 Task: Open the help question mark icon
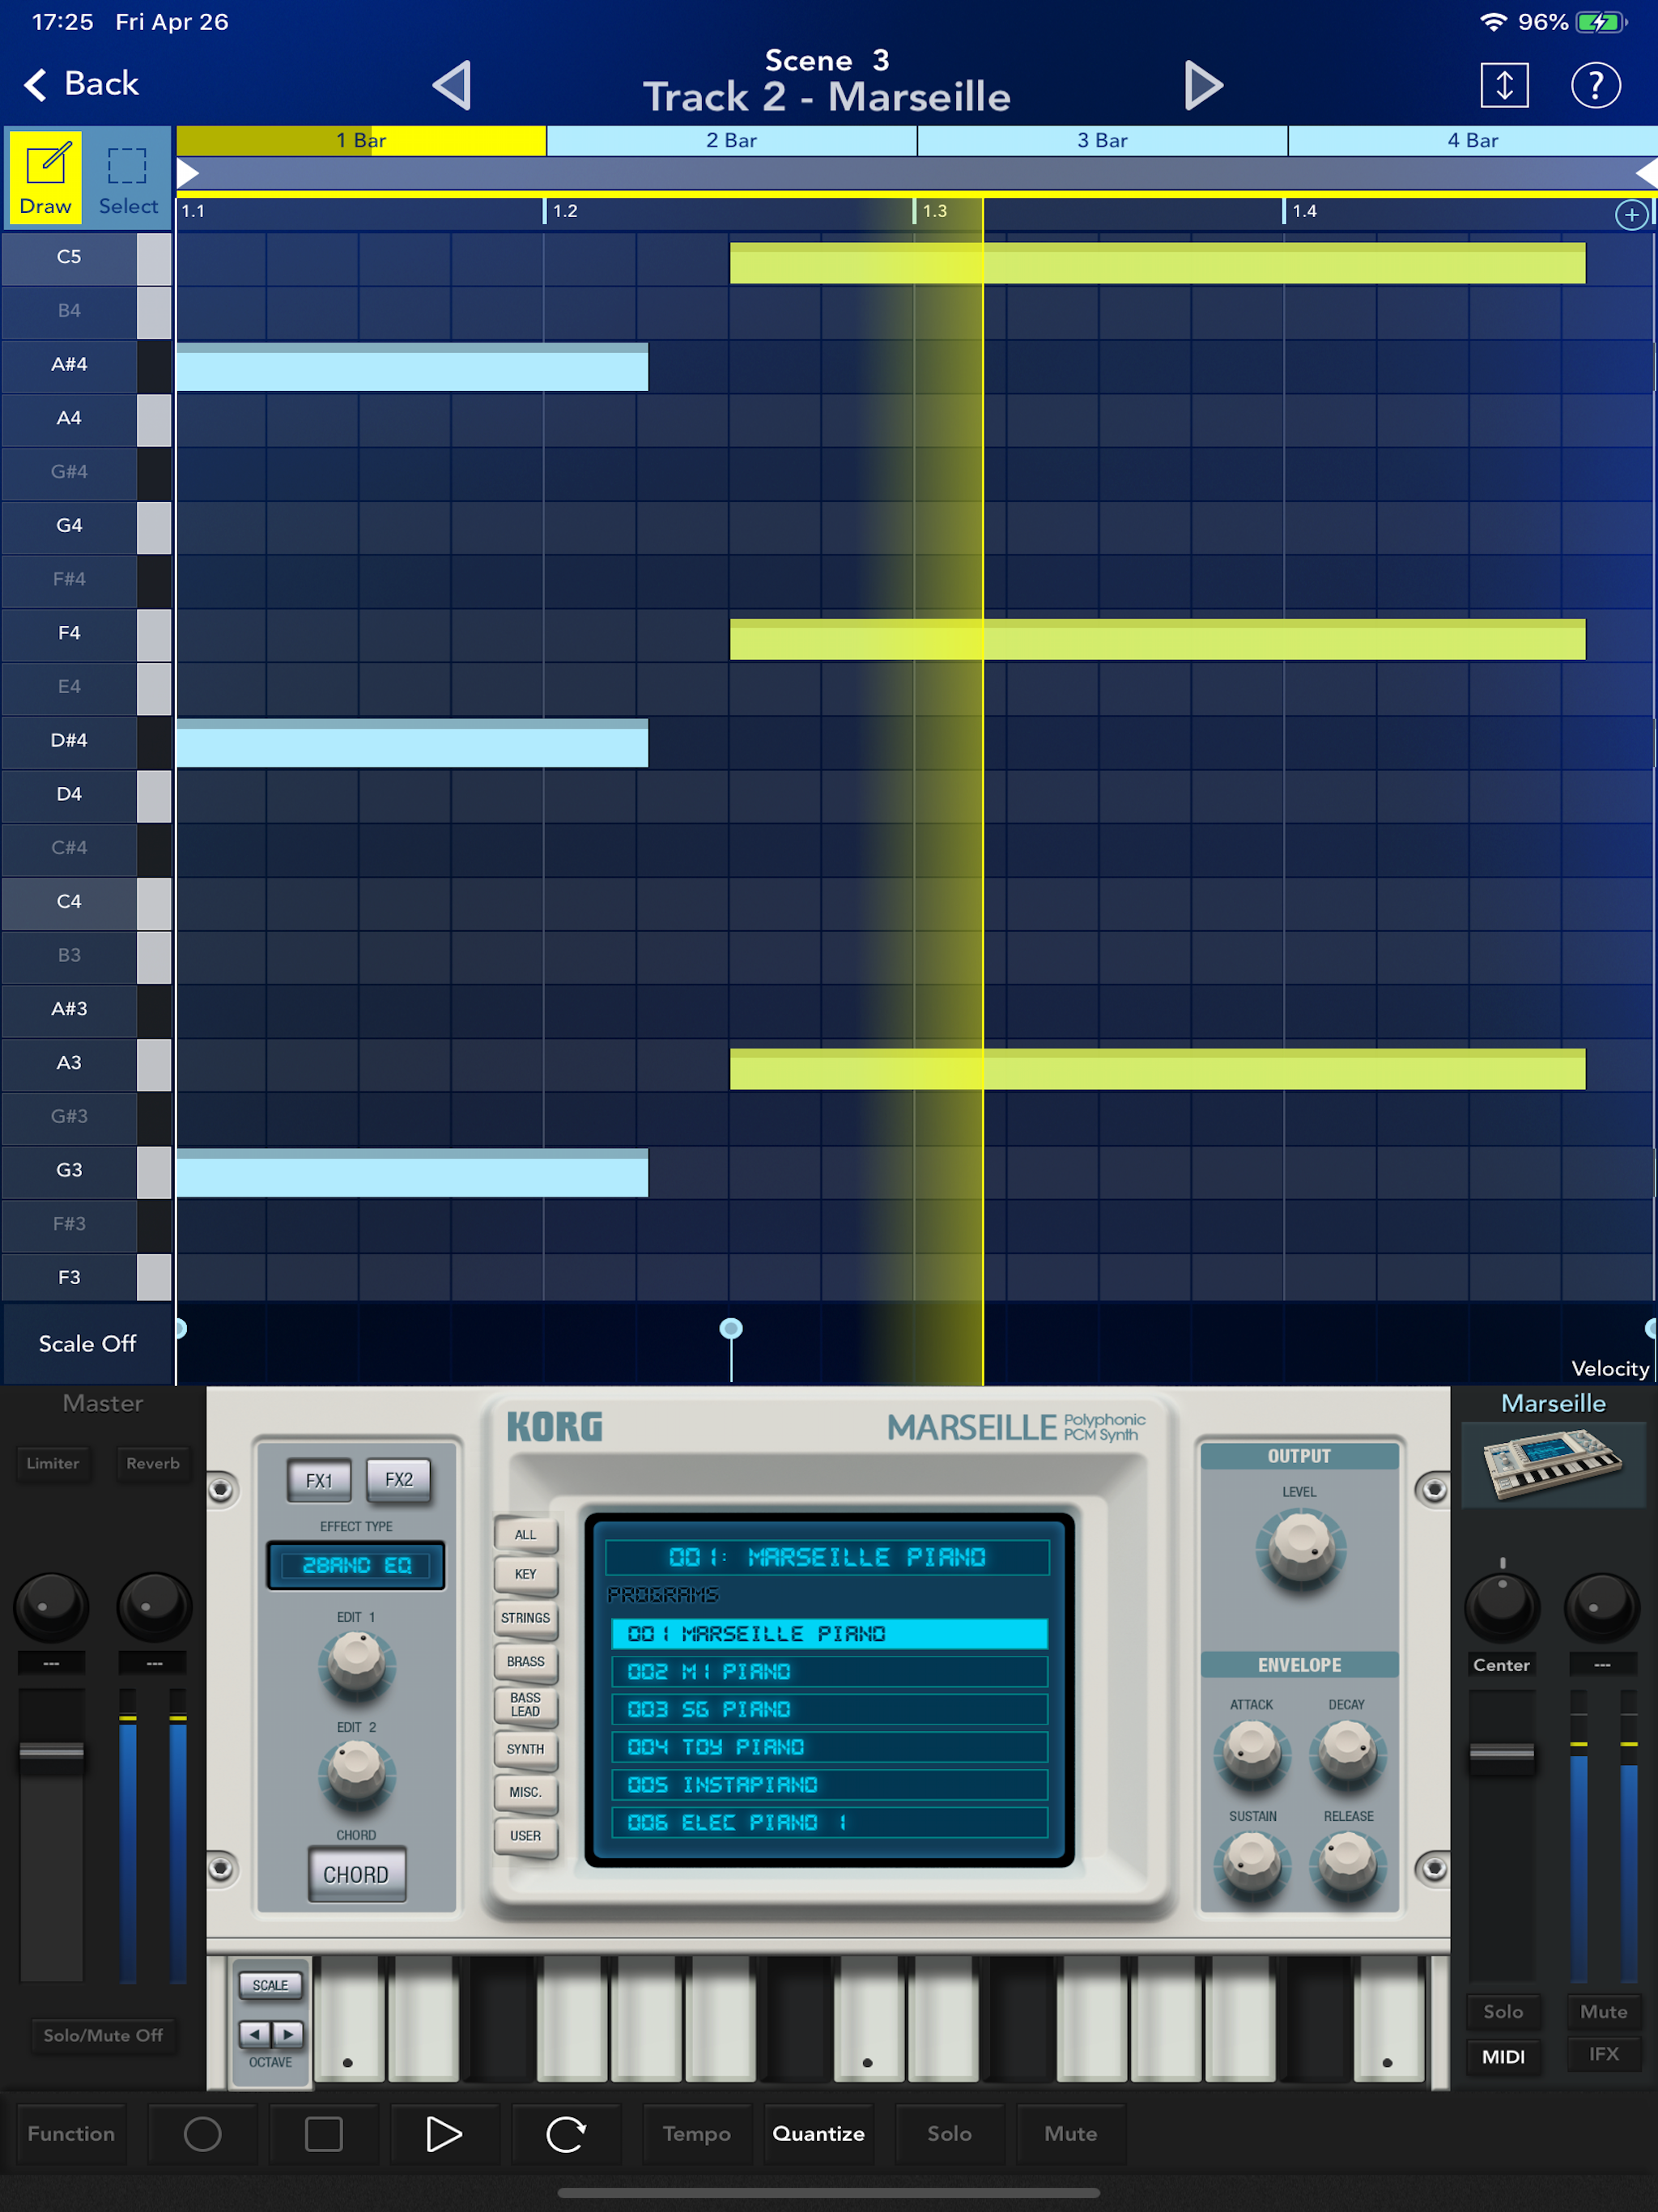1595,85
